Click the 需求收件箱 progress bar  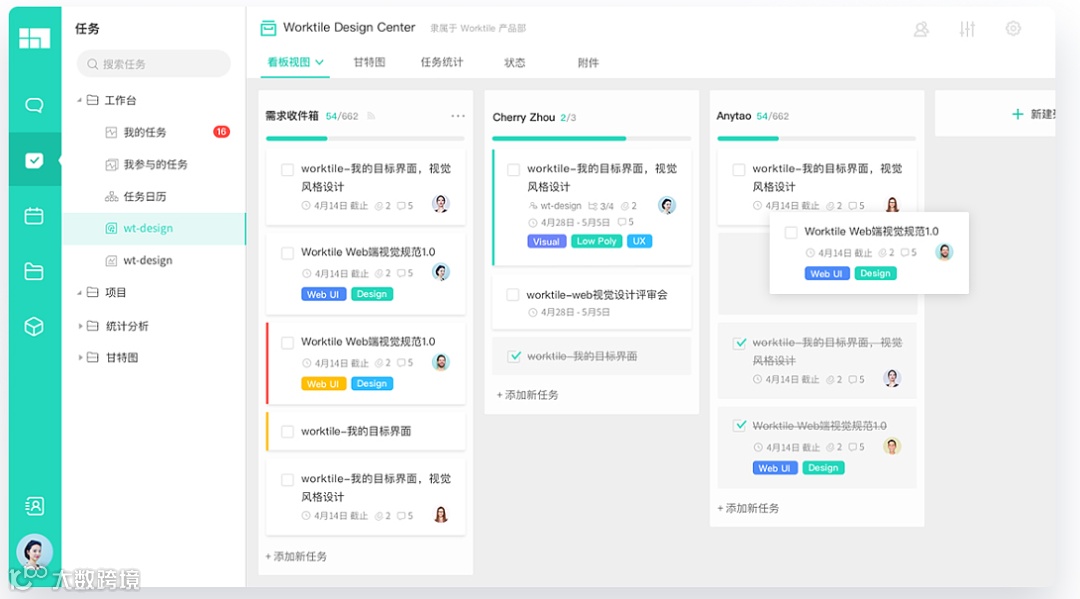[366, 138]
